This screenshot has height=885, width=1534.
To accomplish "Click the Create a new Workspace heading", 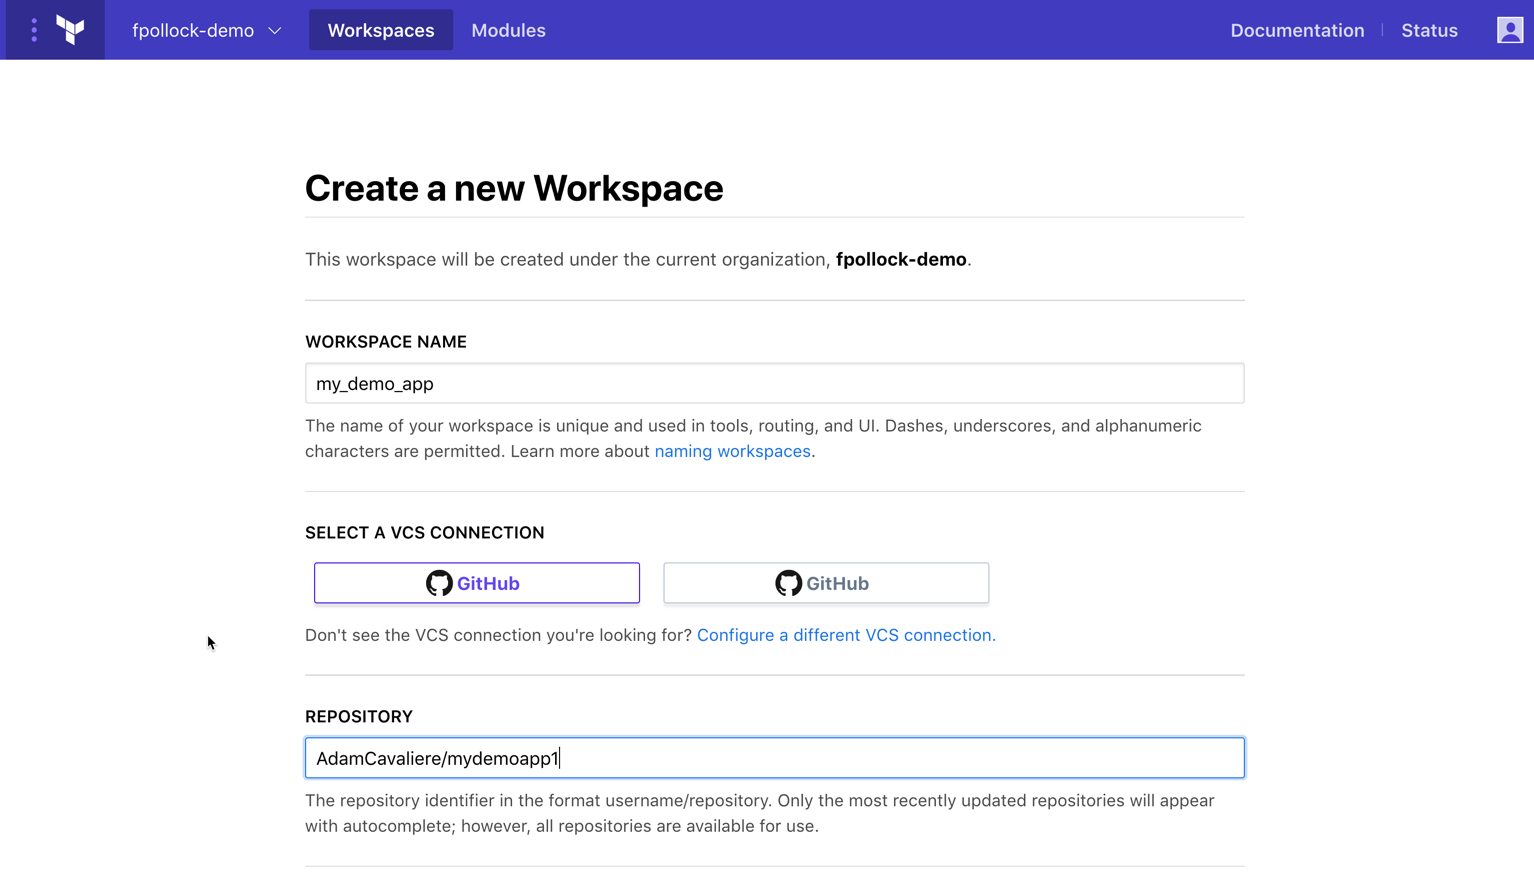I will click(x=514, y=188).
